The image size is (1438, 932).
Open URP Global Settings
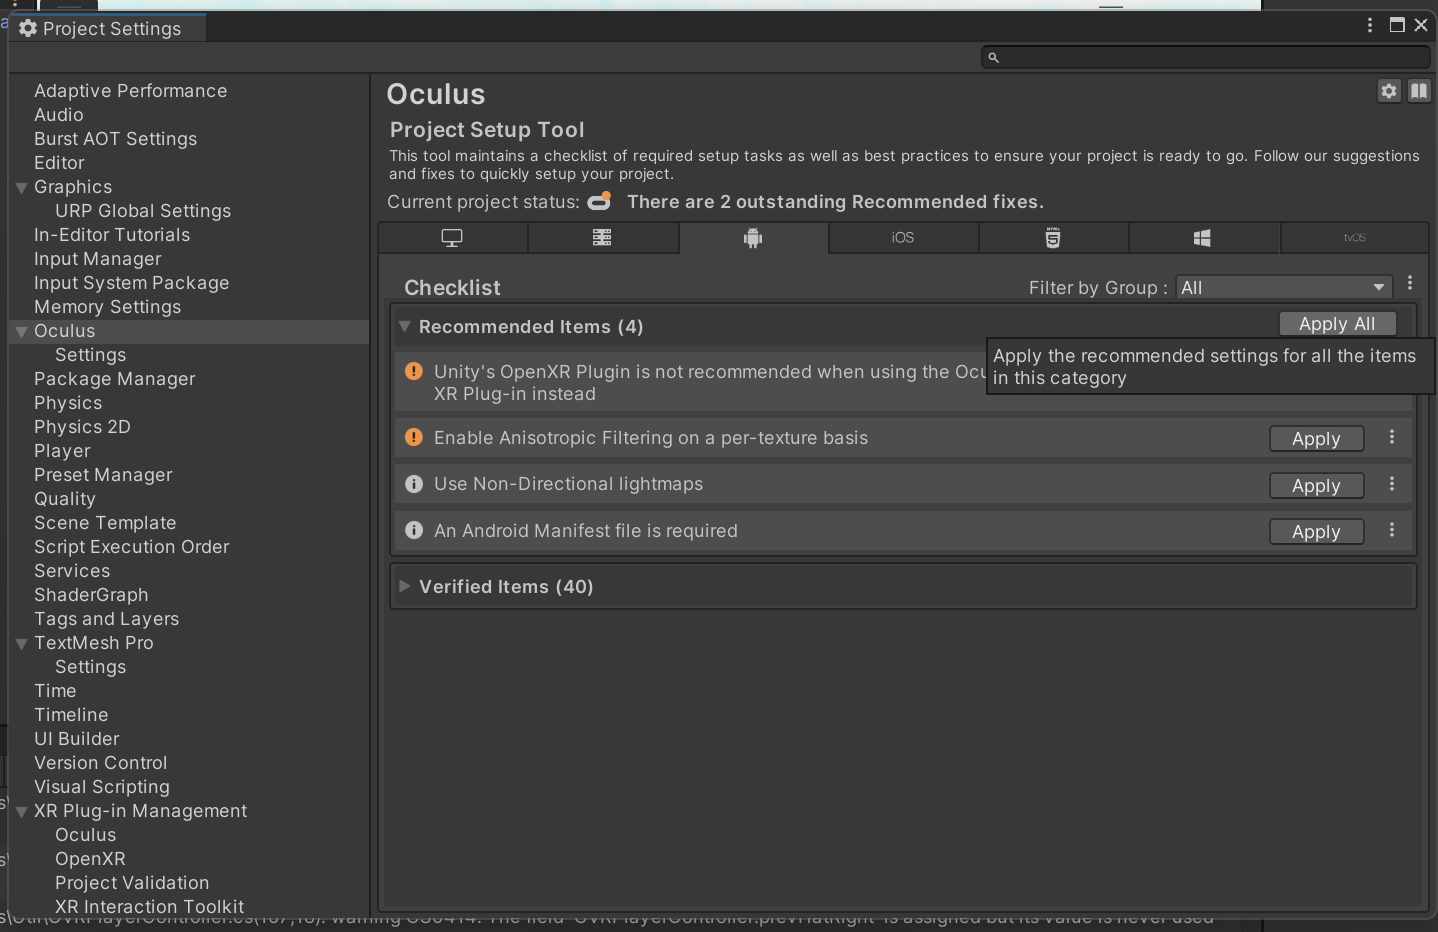click(x=143, y=211)
